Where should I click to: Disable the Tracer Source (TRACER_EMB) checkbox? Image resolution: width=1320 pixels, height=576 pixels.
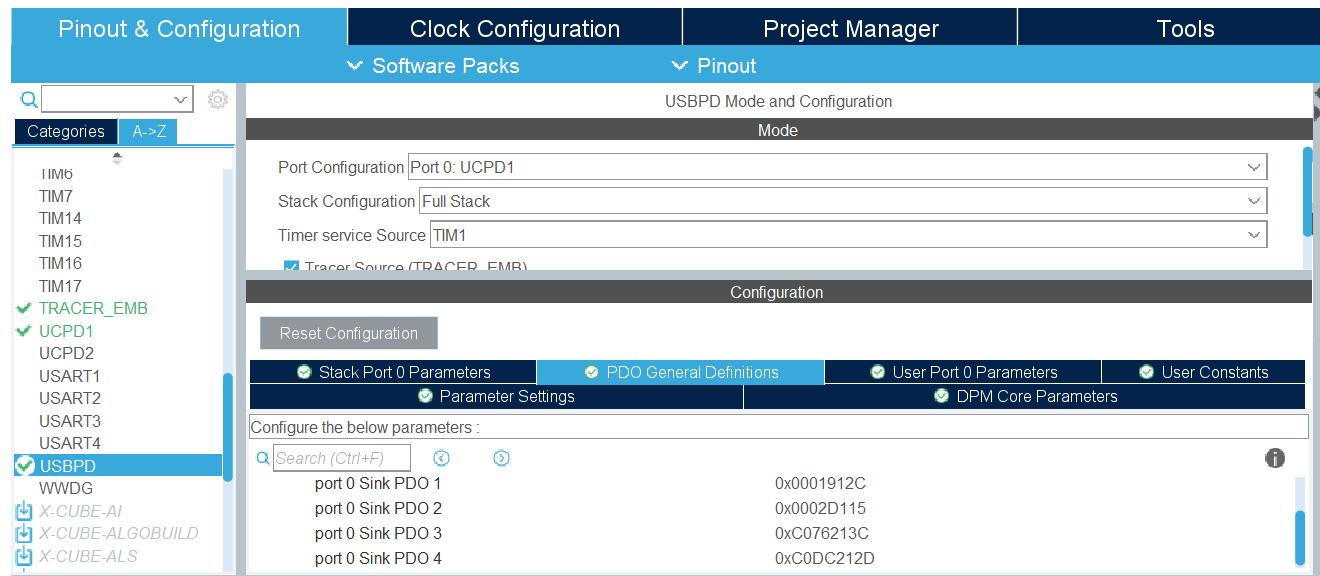pyautogui.click(x=290, y=267)
